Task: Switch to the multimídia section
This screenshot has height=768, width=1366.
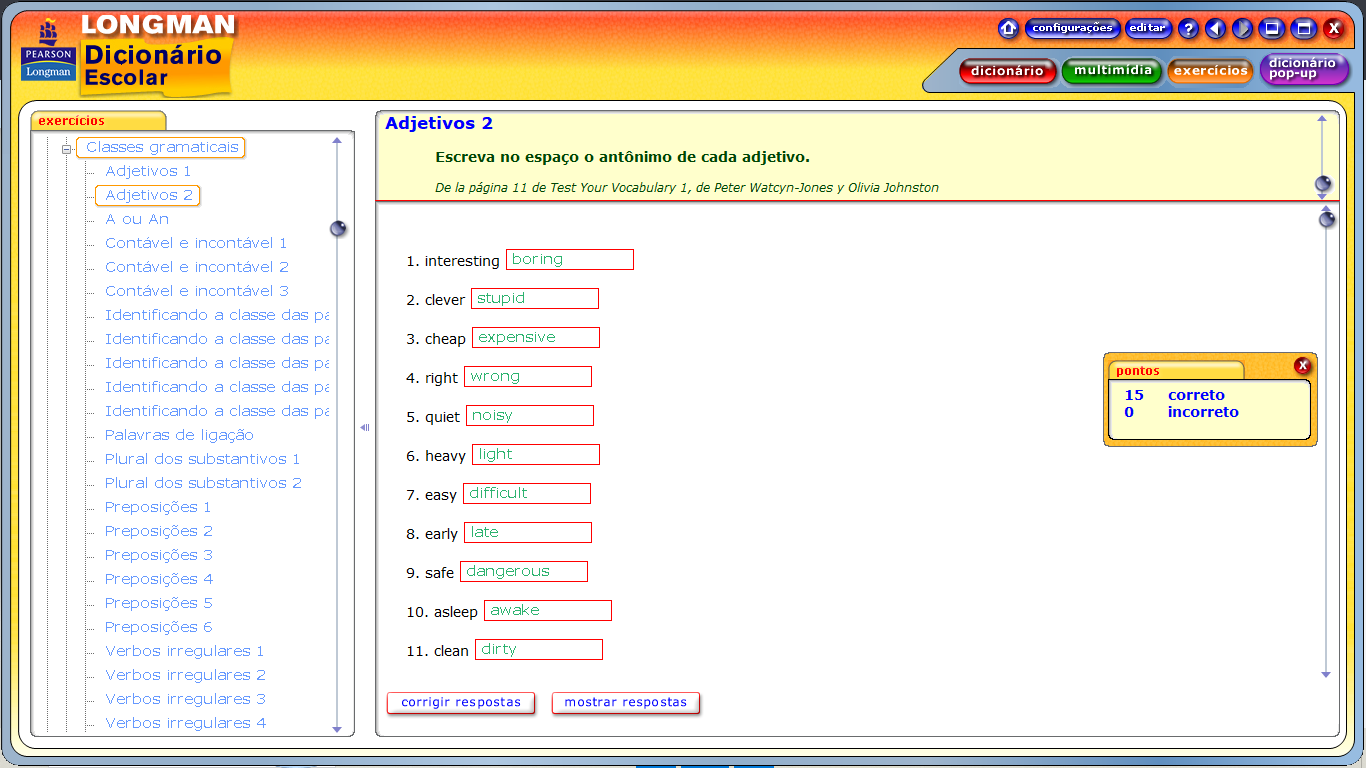Action: [x=1112, y=71]
